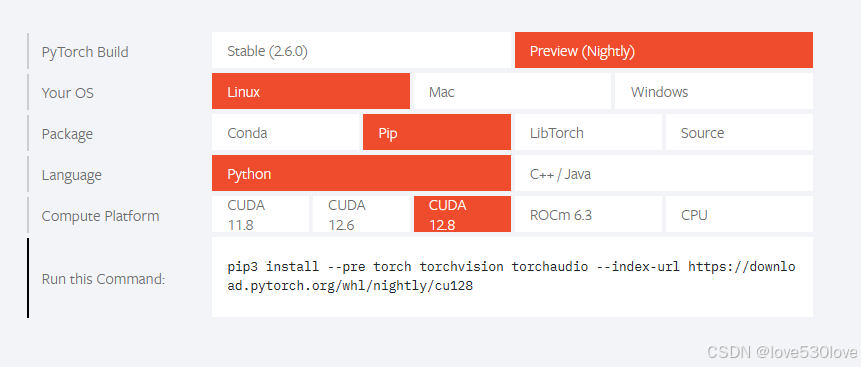Screen dimensions: 861x367
Task: Click the Compute Platform row label
Action: pyautogui.click(x=100, y=216)
